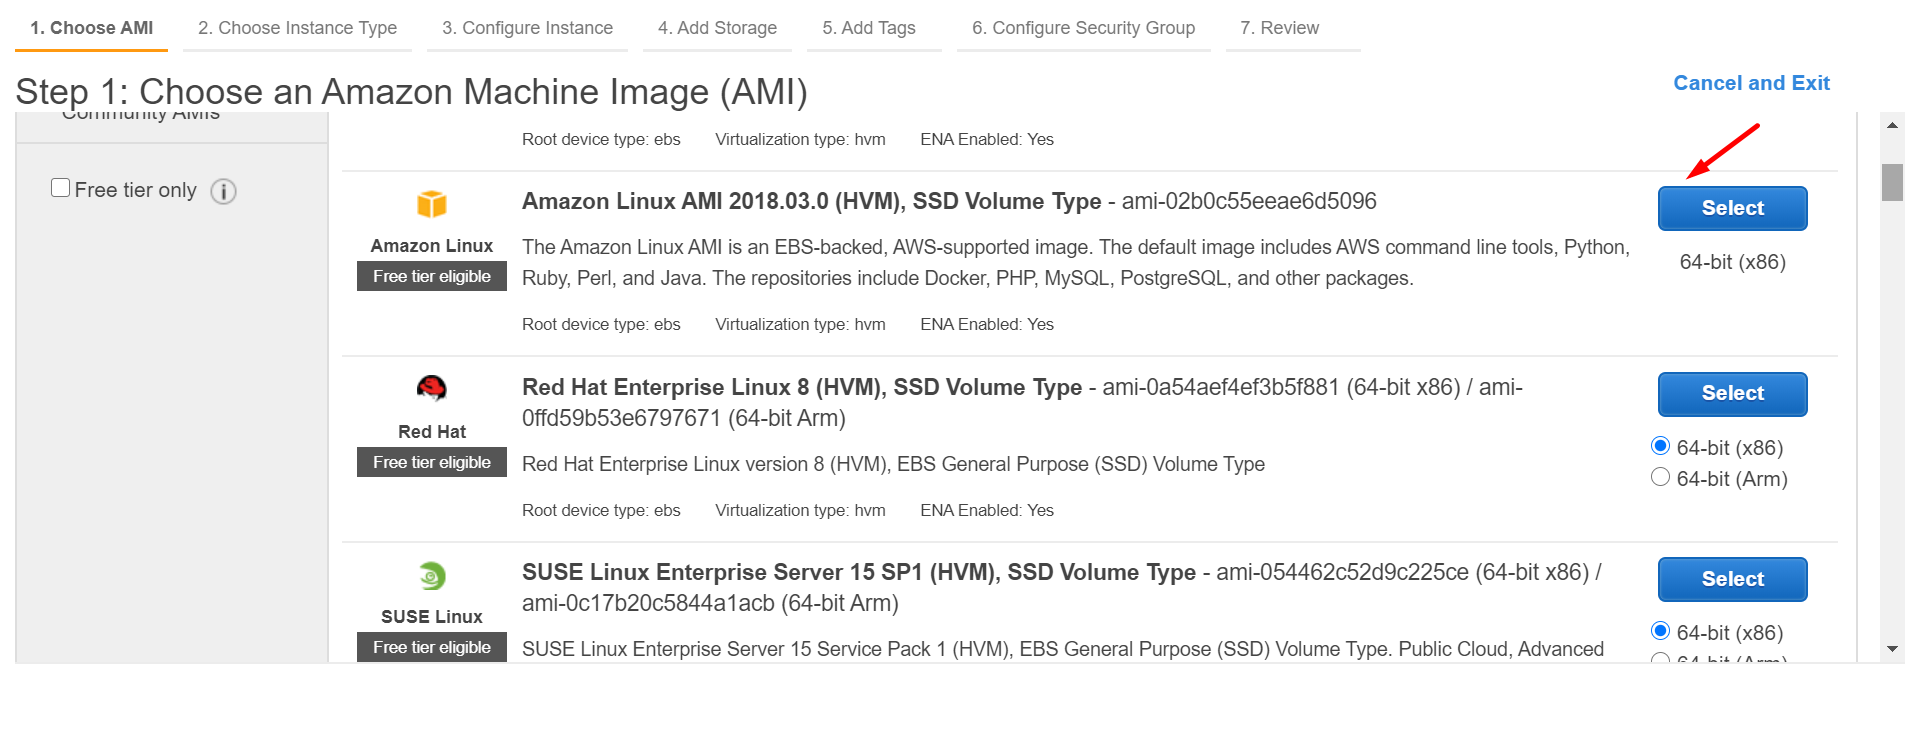Click the SUSE Linux vendor name label

(x=432, y=617)
